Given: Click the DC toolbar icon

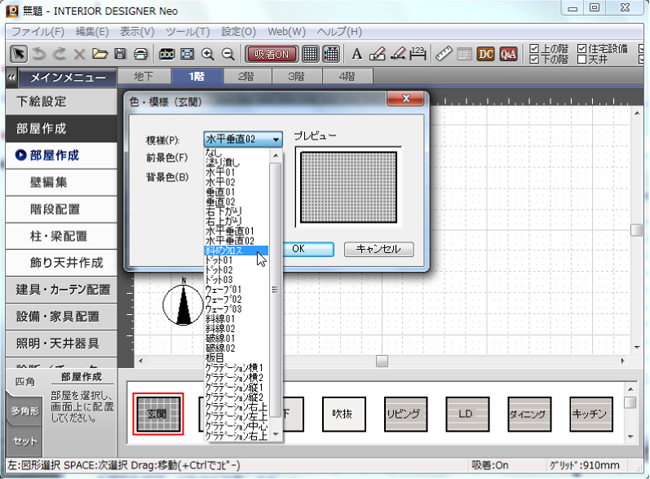Looking at the screenshot, I should point(485,53).
